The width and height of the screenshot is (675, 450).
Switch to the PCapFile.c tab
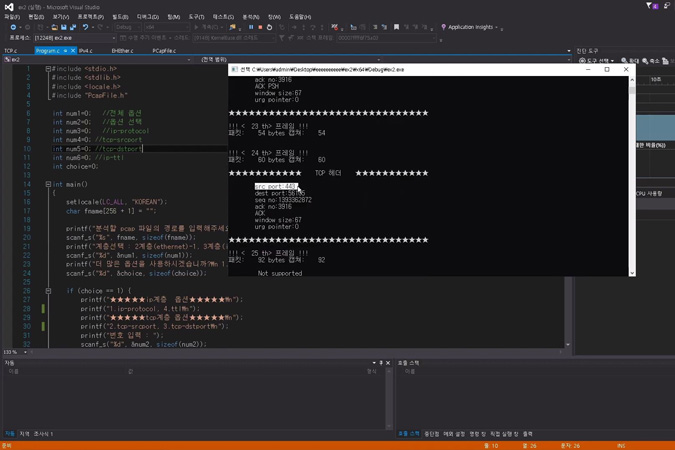pos(164,50)
